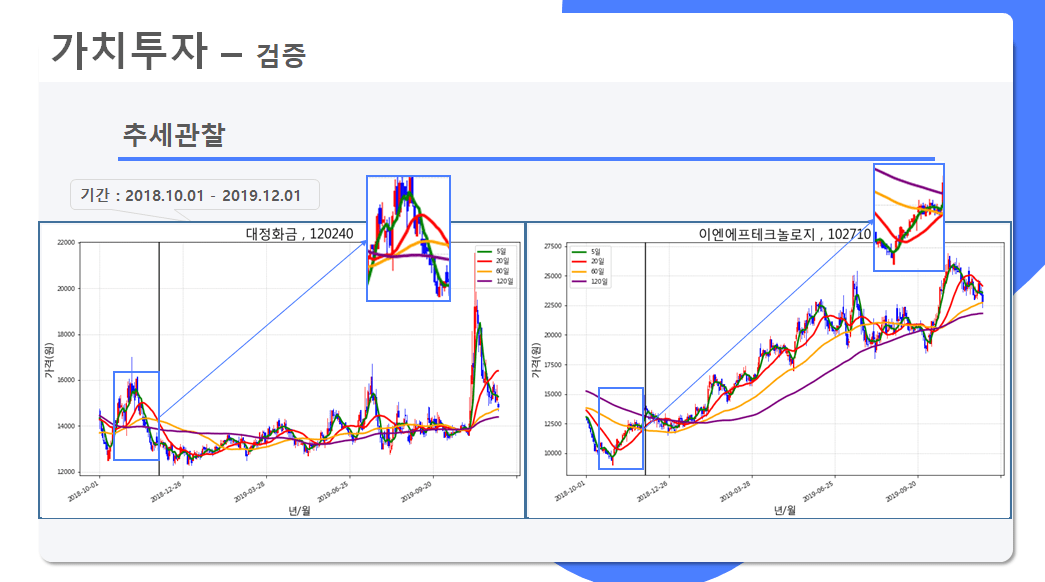Click the price spike peak in 대정화금 chart
The width and height of the screenshot is (1045, 582).
pos(476,304)
